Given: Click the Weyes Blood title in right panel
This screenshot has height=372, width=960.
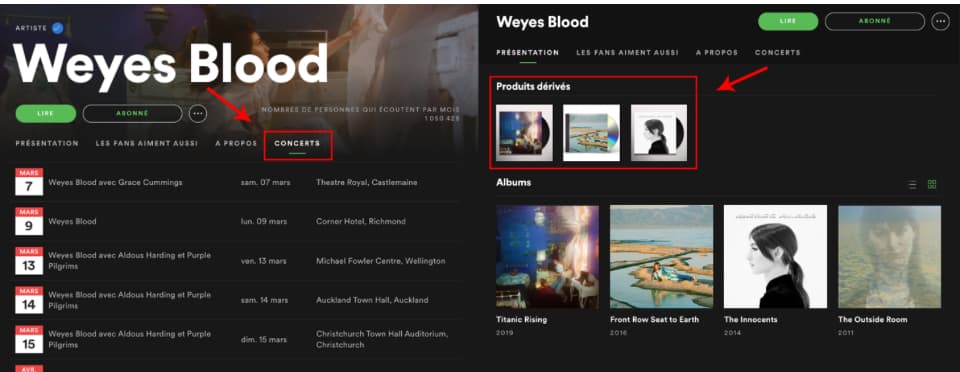Looking at the screenshot, I should (542, 22).
